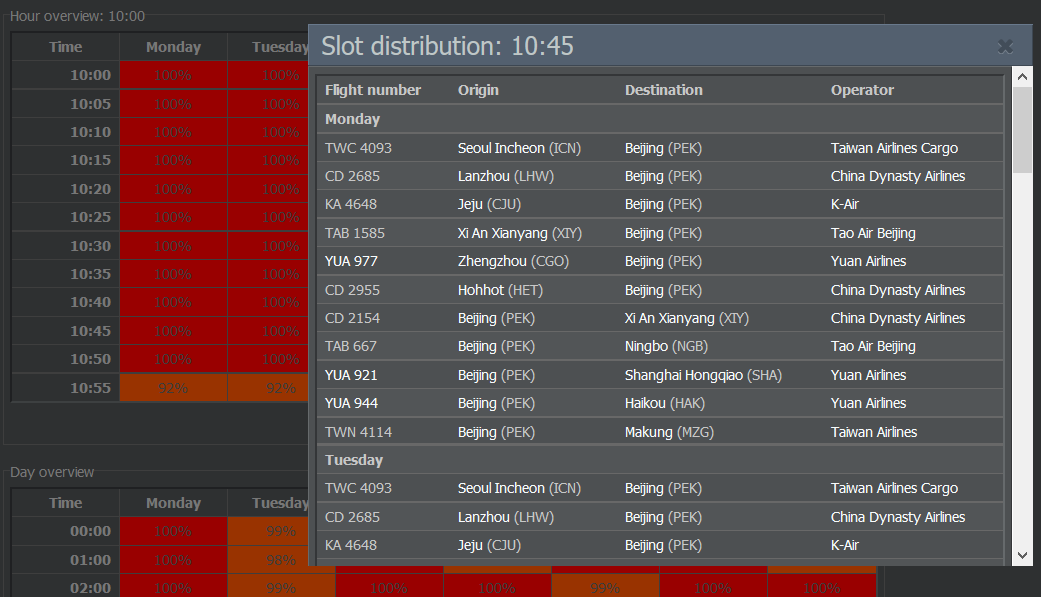The image size is (1041, 597).
Task: Select flight YUA 921
Action: pos(351,375)
